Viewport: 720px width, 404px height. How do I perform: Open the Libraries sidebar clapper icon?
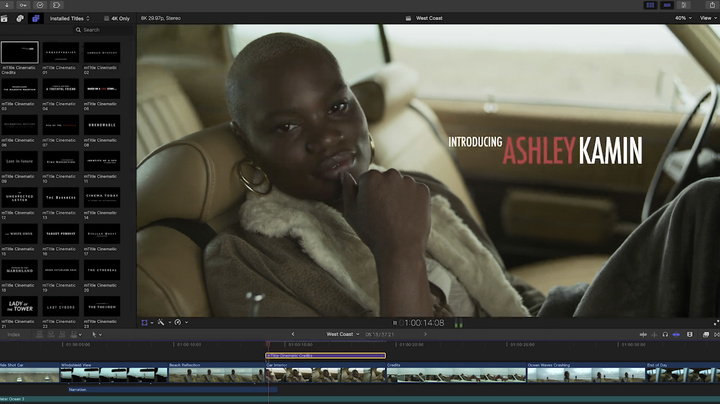4,18
